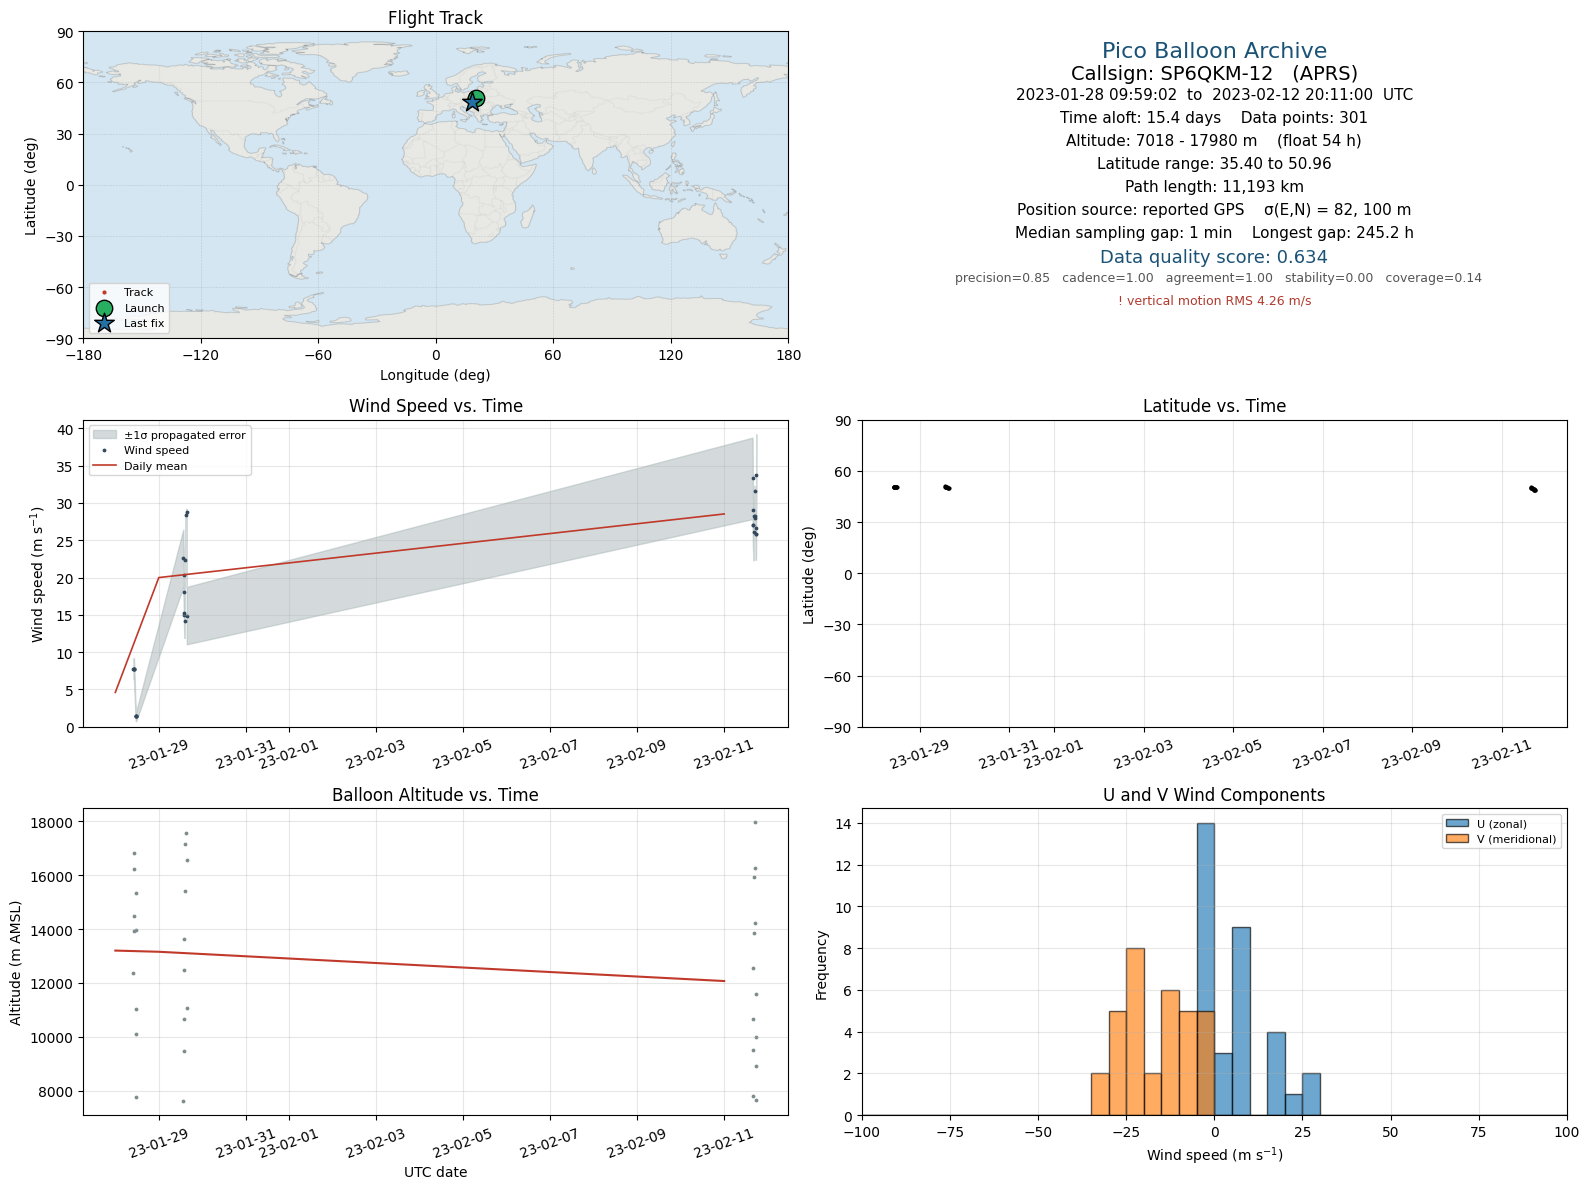Click the precision=0.85 score breakdown line
The image size is (1590, 1189).
pos(1218,278)
